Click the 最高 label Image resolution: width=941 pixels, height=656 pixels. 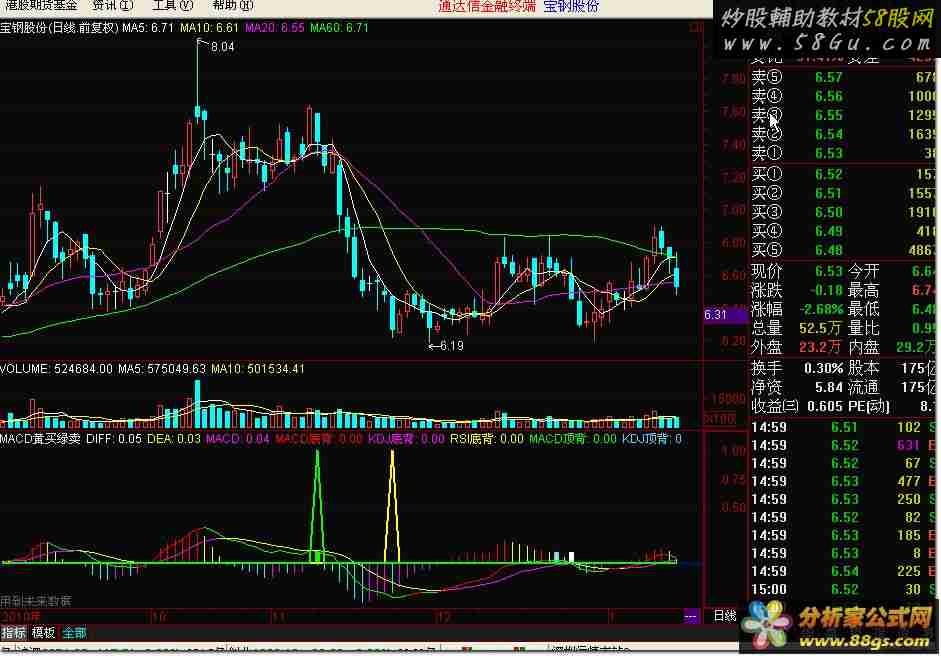tap(863, 290)
